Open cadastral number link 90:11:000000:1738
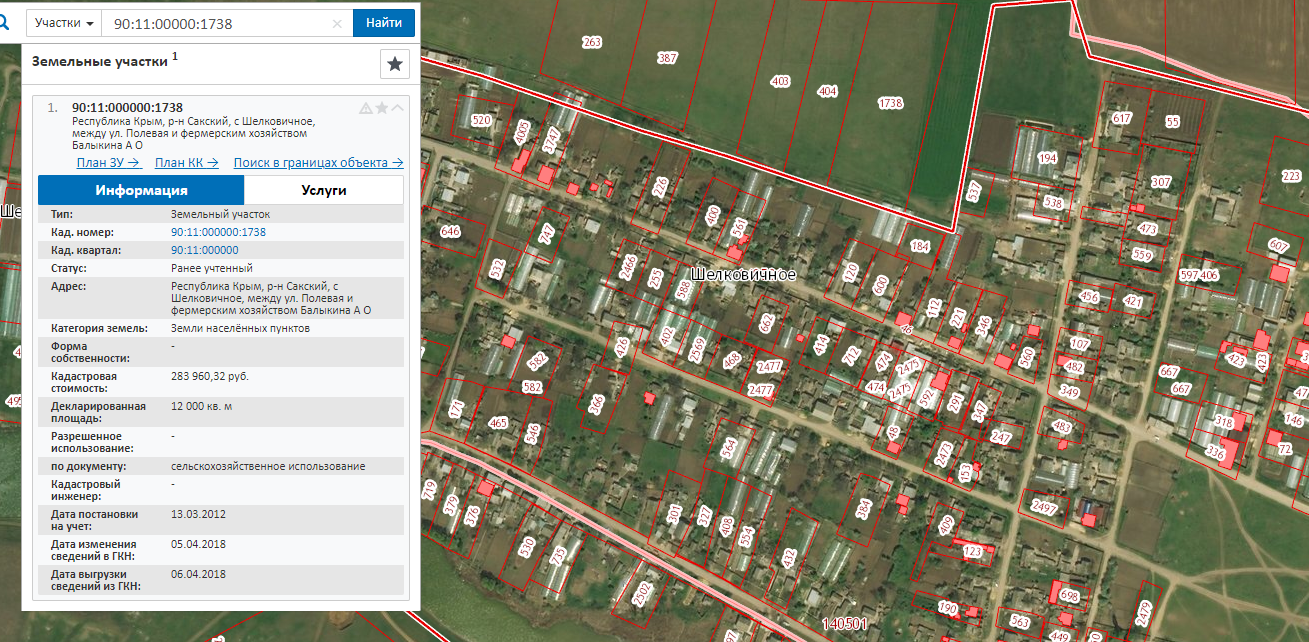This screenshot has width=1309, height=642. point(218,232)
